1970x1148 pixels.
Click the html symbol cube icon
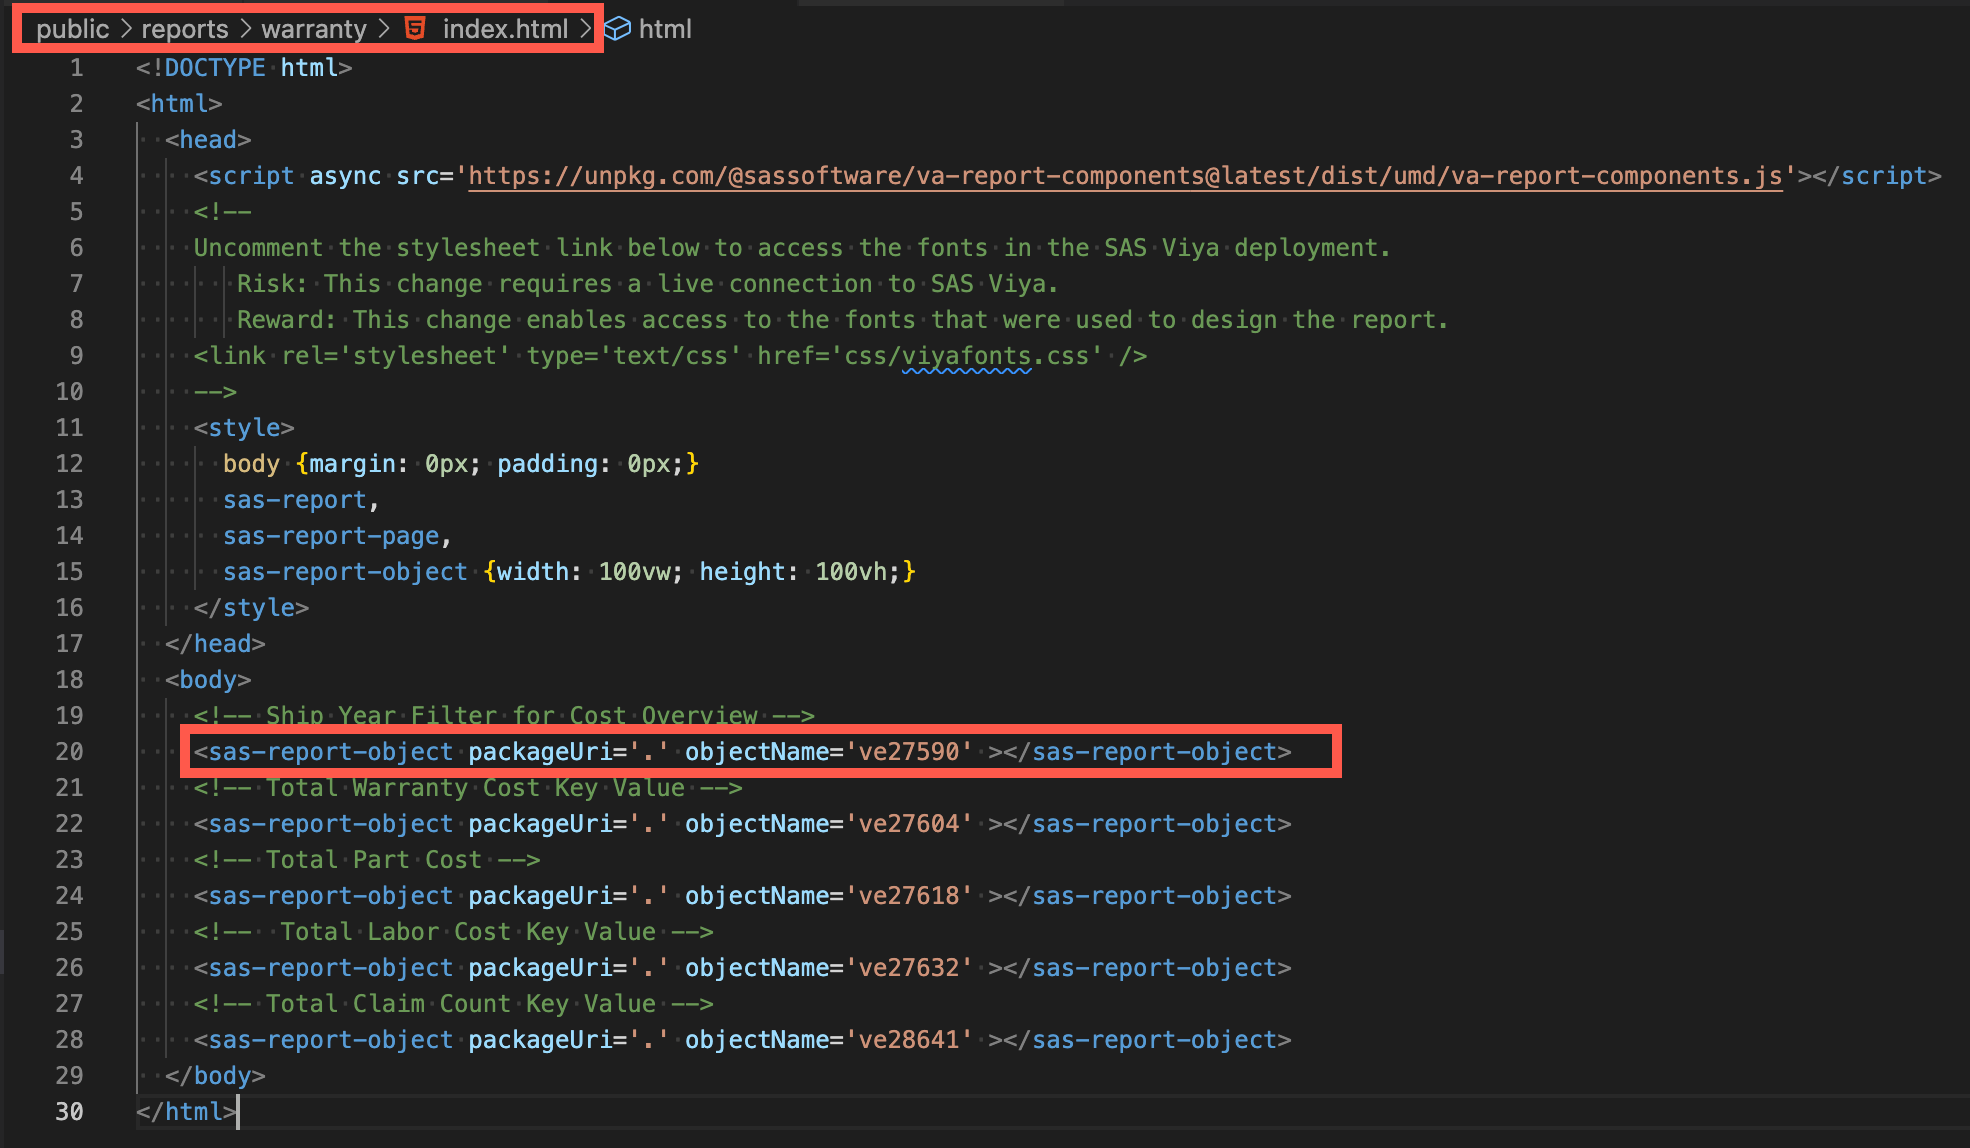619,29
